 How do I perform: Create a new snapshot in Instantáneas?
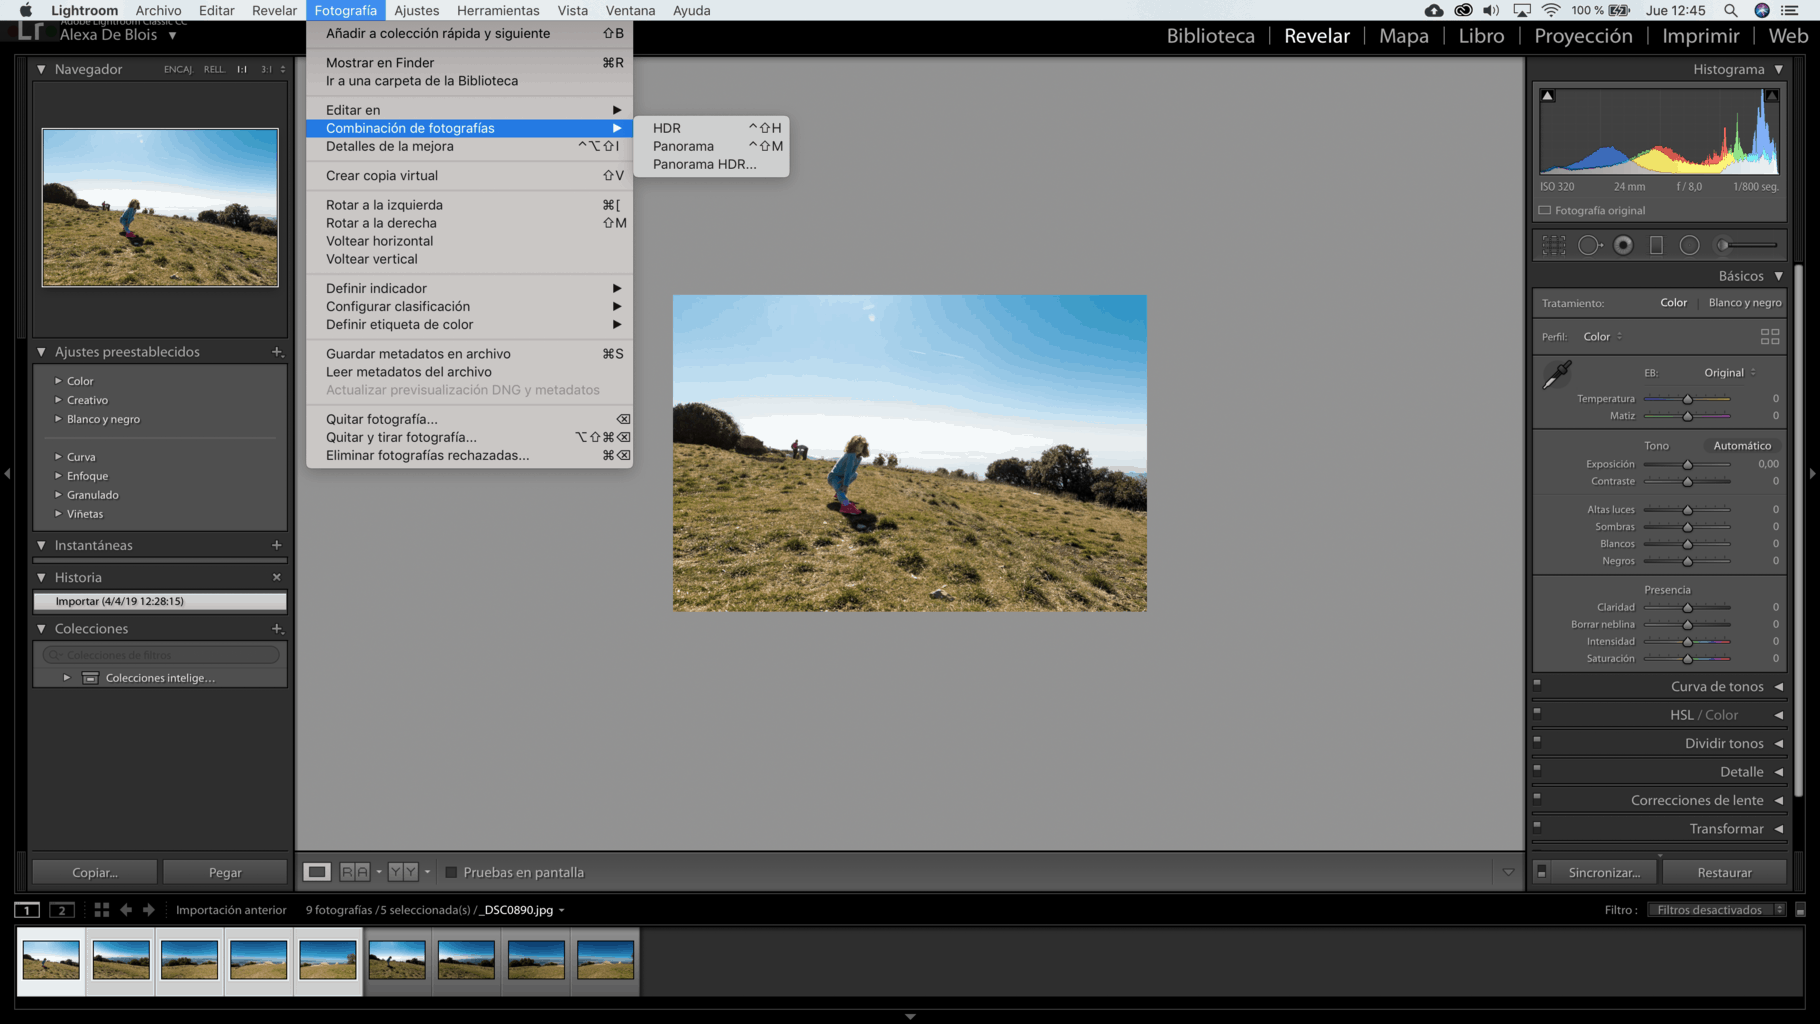(277, 545)
